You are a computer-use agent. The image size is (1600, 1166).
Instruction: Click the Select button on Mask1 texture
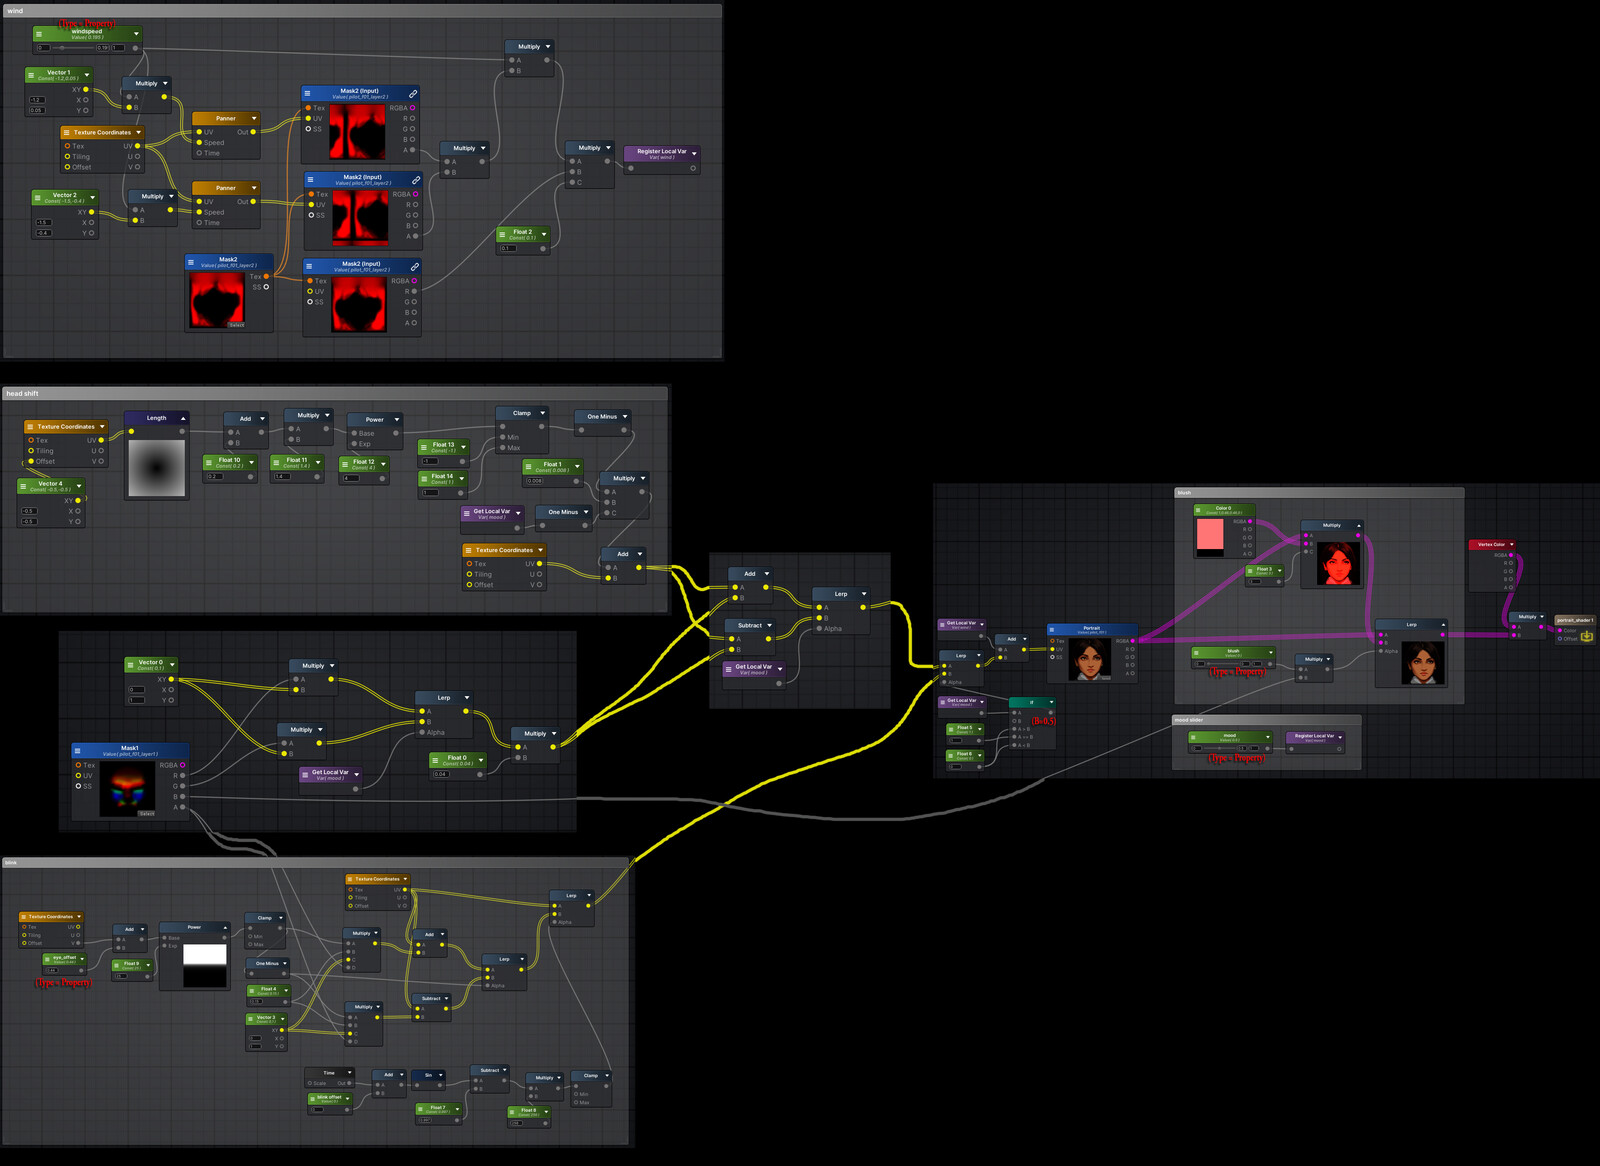coord(147,813)
